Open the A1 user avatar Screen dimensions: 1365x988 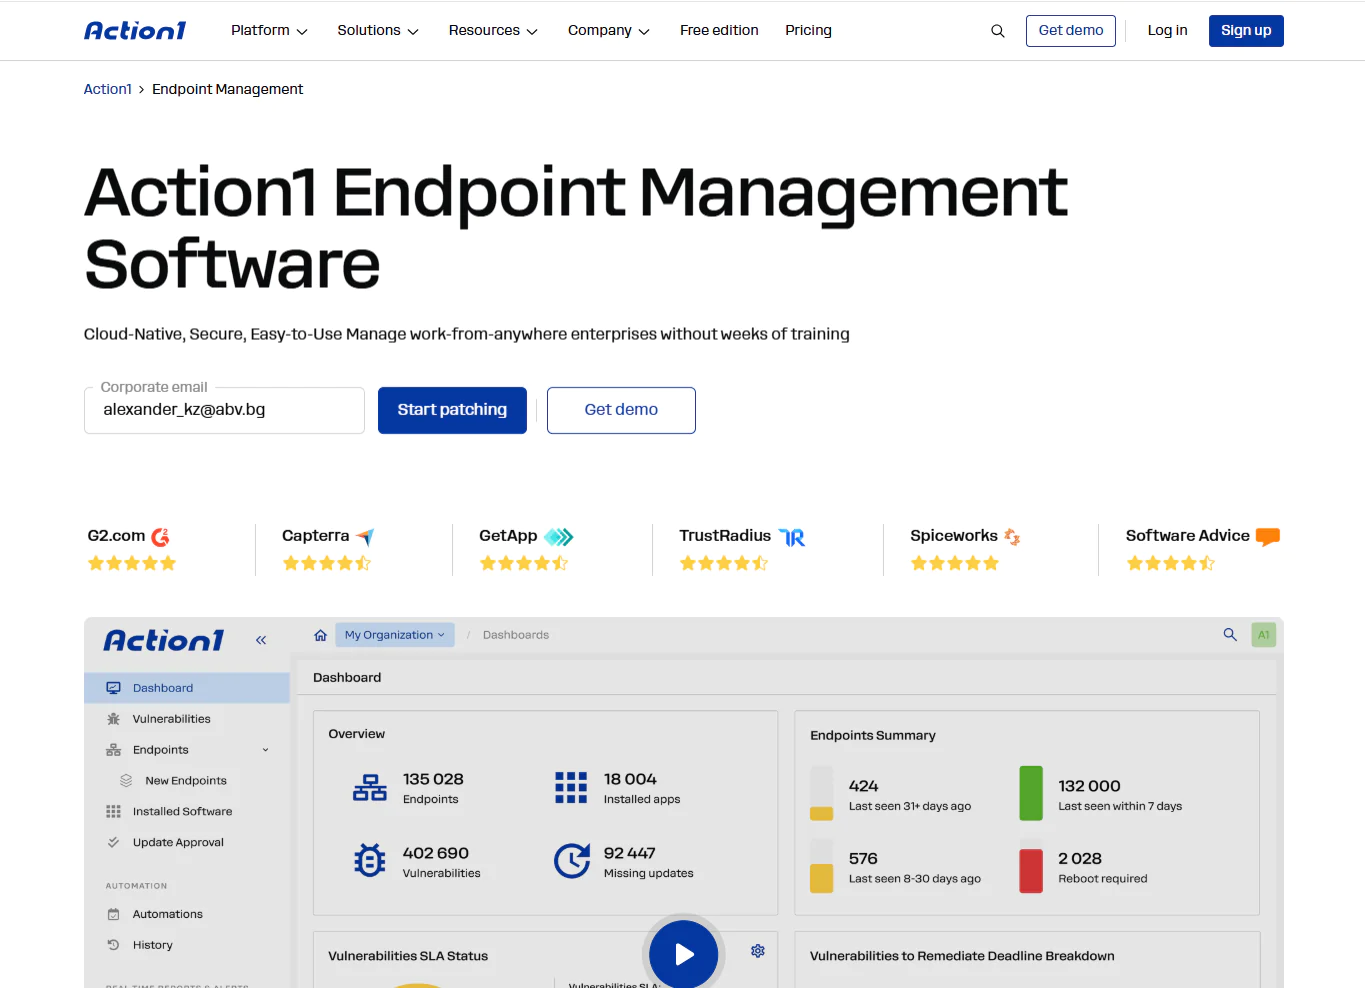[x=1264, y=635]
